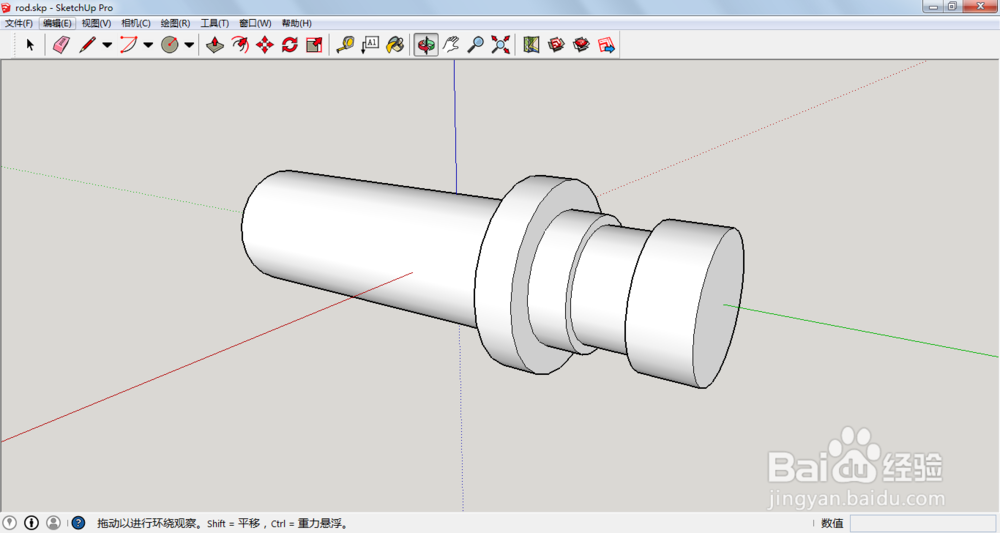The image size is (1000, 533).
Task: Click the 数值 measurements input box
Action: [923, 523]
